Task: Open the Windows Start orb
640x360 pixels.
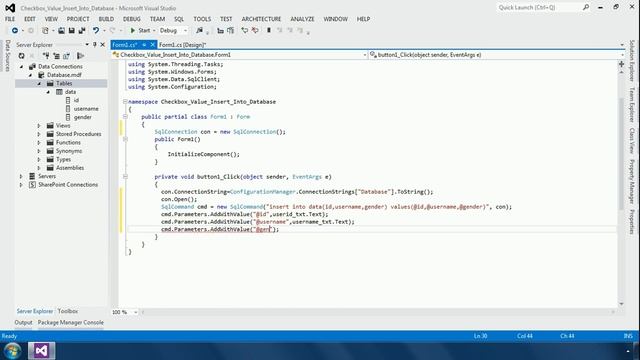Action: point(12,351)
